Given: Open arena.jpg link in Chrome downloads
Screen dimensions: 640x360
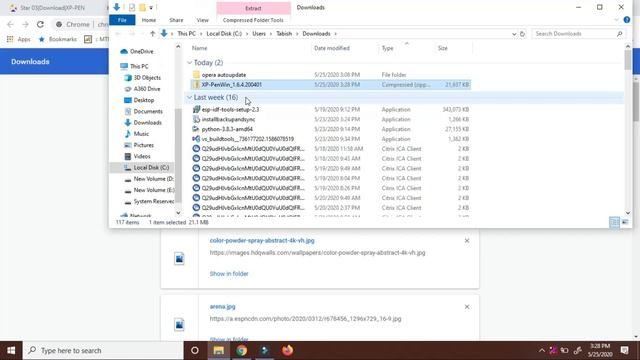Looking at the screenshot, I should (x=222, y=307).
